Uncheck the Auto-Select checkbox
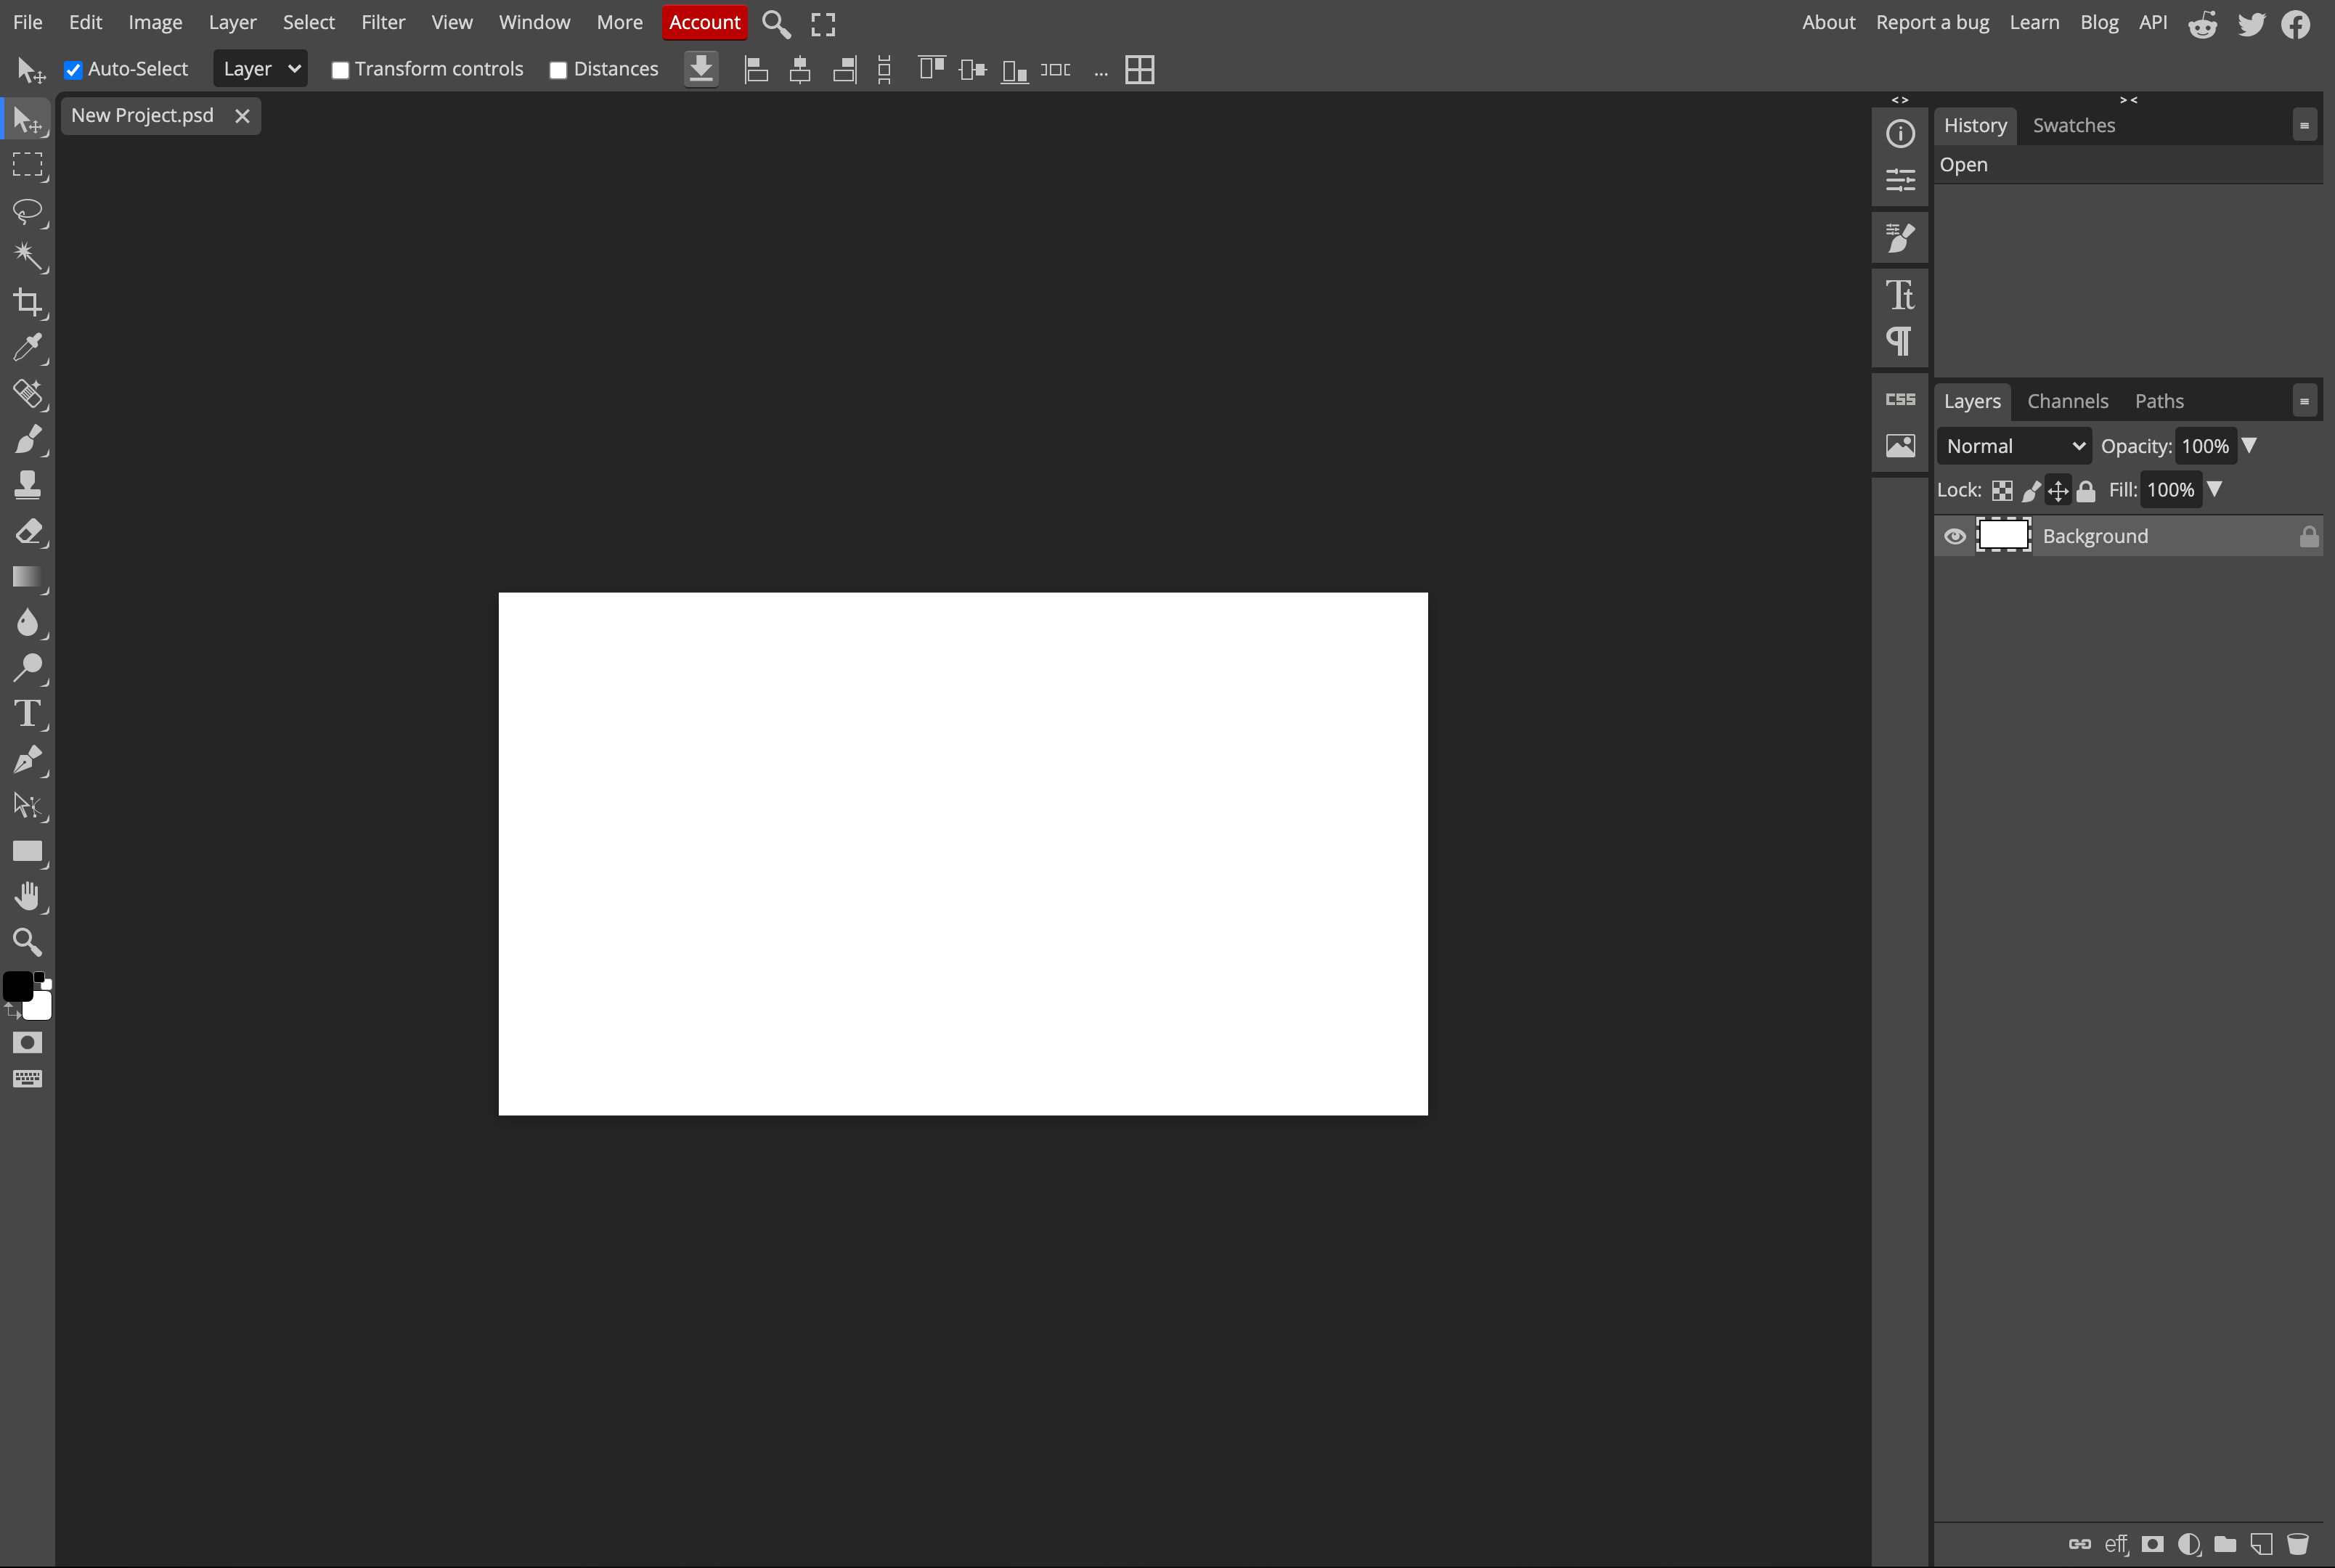Viewport: 2335px width, 1568px height. pos(73,70)
